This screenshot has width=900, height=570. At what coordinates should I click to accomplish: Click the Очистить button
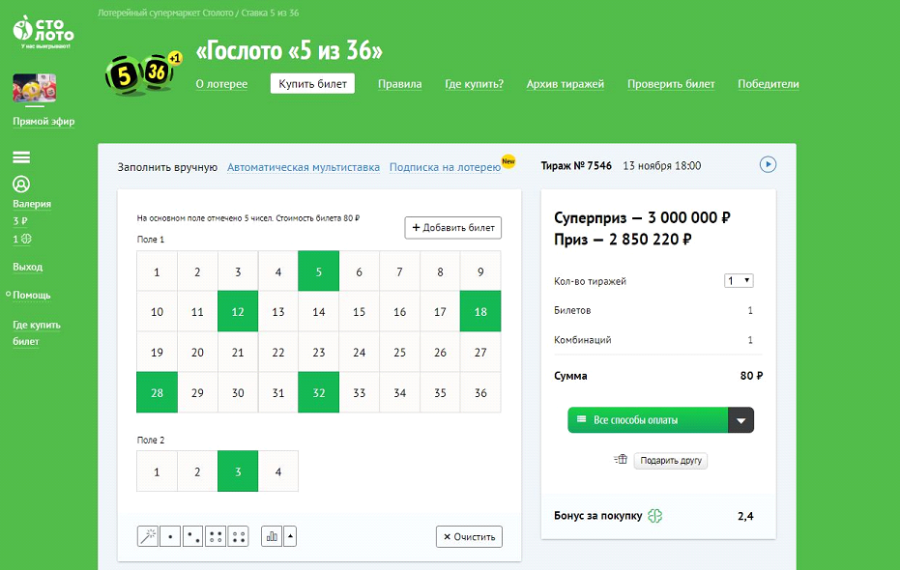pyautogui.click(x=469, y=537)
